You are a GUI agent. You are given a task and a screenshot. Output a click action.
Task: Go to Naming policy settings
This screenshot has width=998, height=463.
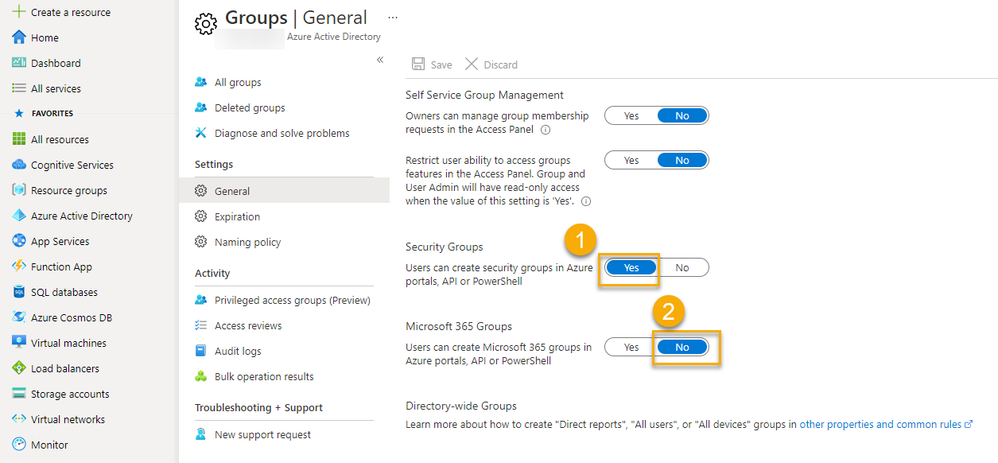[x=247, y=242]
